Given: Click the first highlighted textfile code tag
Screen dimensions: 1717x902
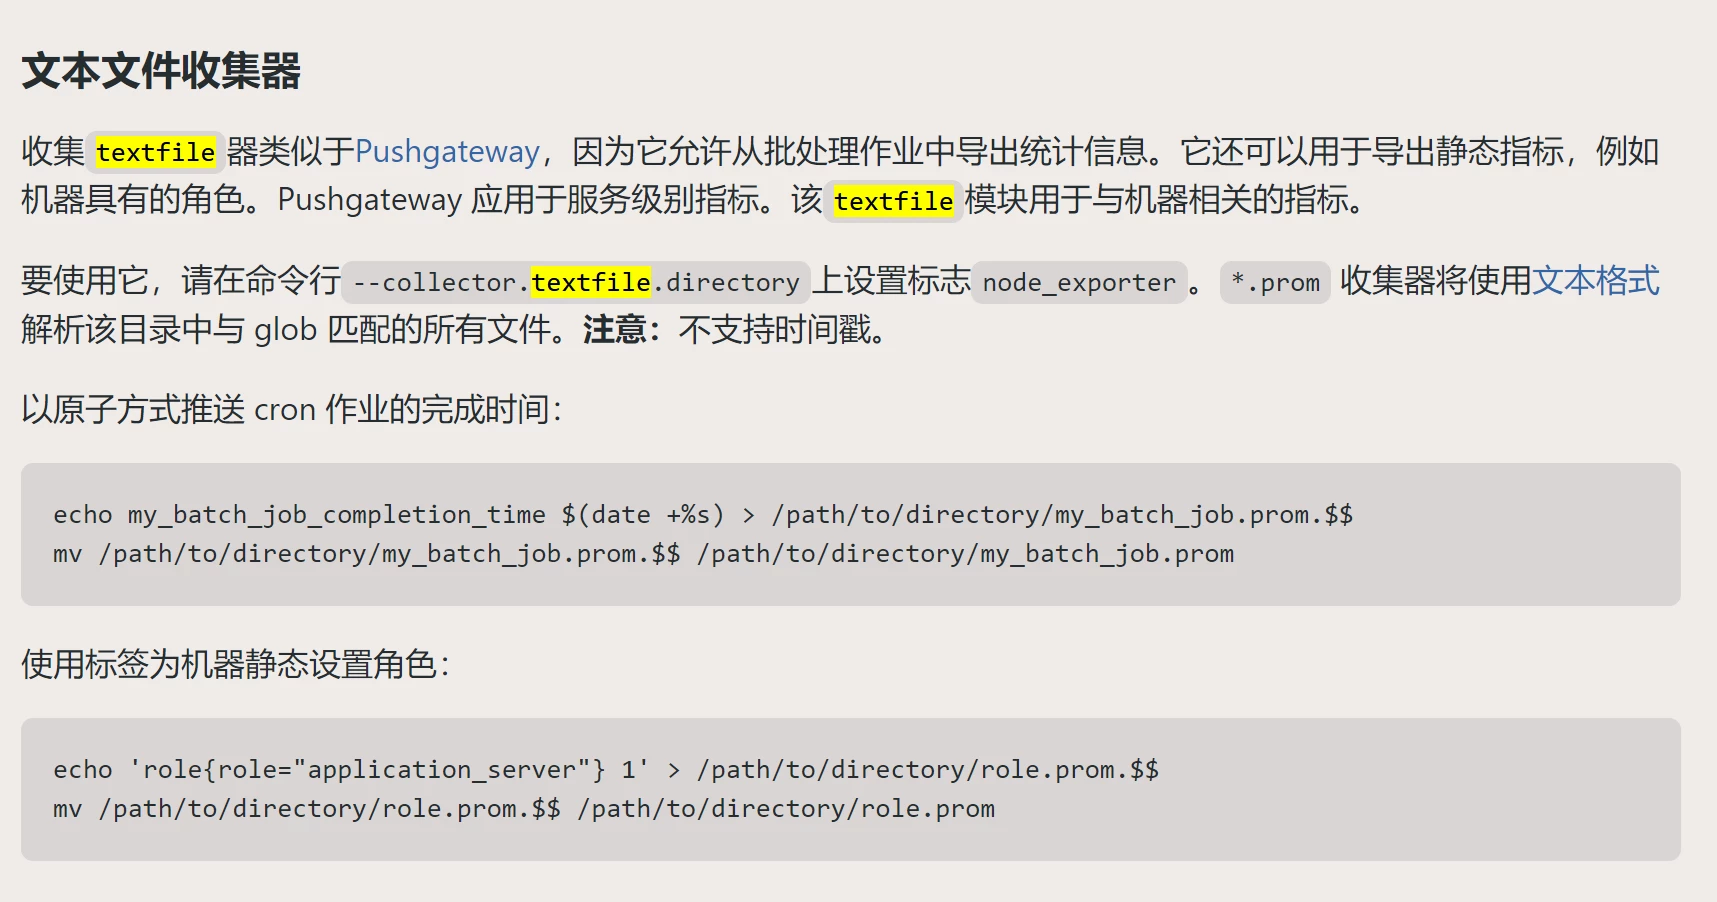Looking at the screenshot, I should tap(155, 152).
